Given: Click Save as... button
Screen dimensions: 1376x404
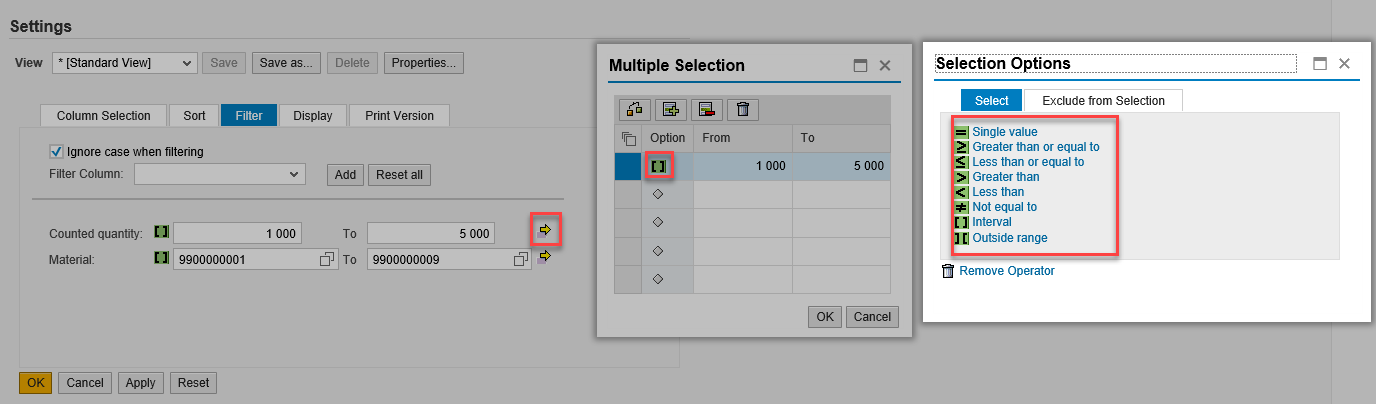Looking at the screenshot, I should pos(287,63).
